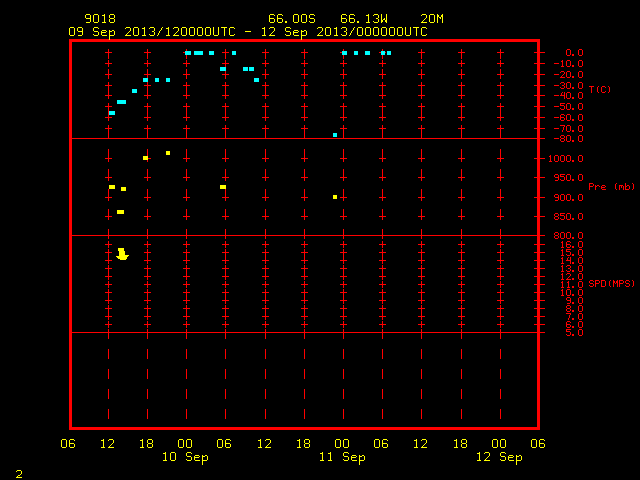640x480 pixels.
Task: Click the 66.13W longitude label
Action: click(x=364, y=19)
